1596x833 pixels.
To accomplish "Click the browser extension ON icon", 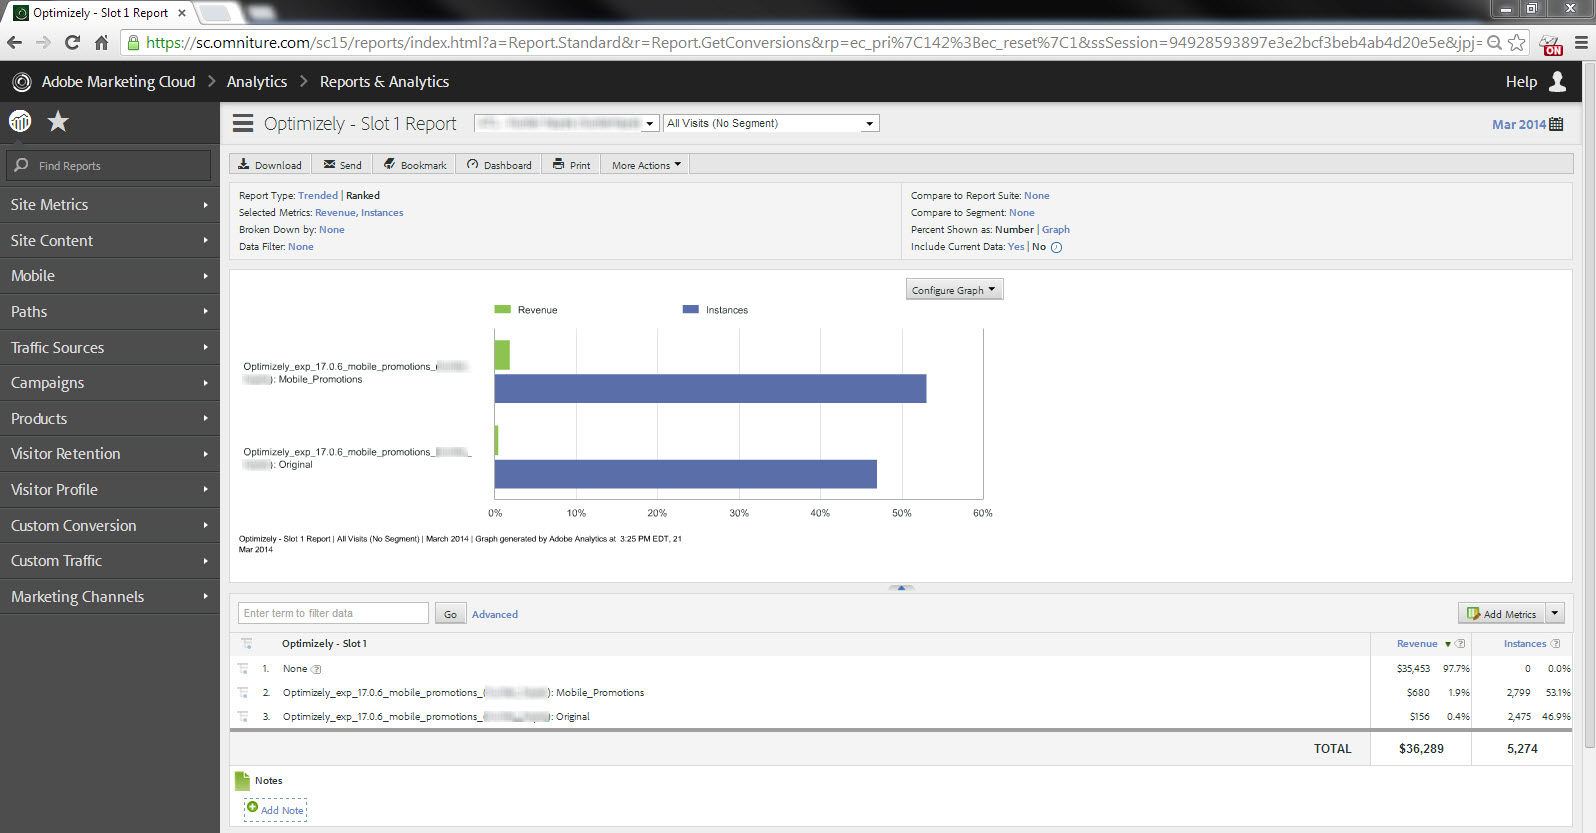I will 1552,44.
